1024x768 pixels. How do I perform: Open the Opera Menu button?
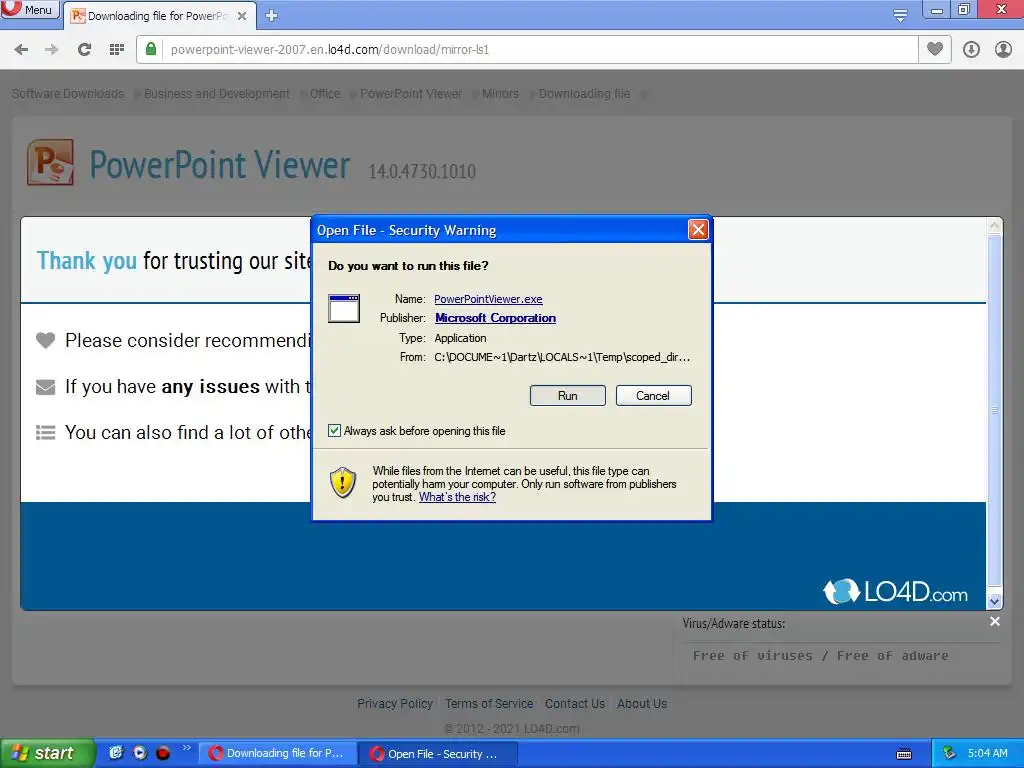click(x=29, y=9)
